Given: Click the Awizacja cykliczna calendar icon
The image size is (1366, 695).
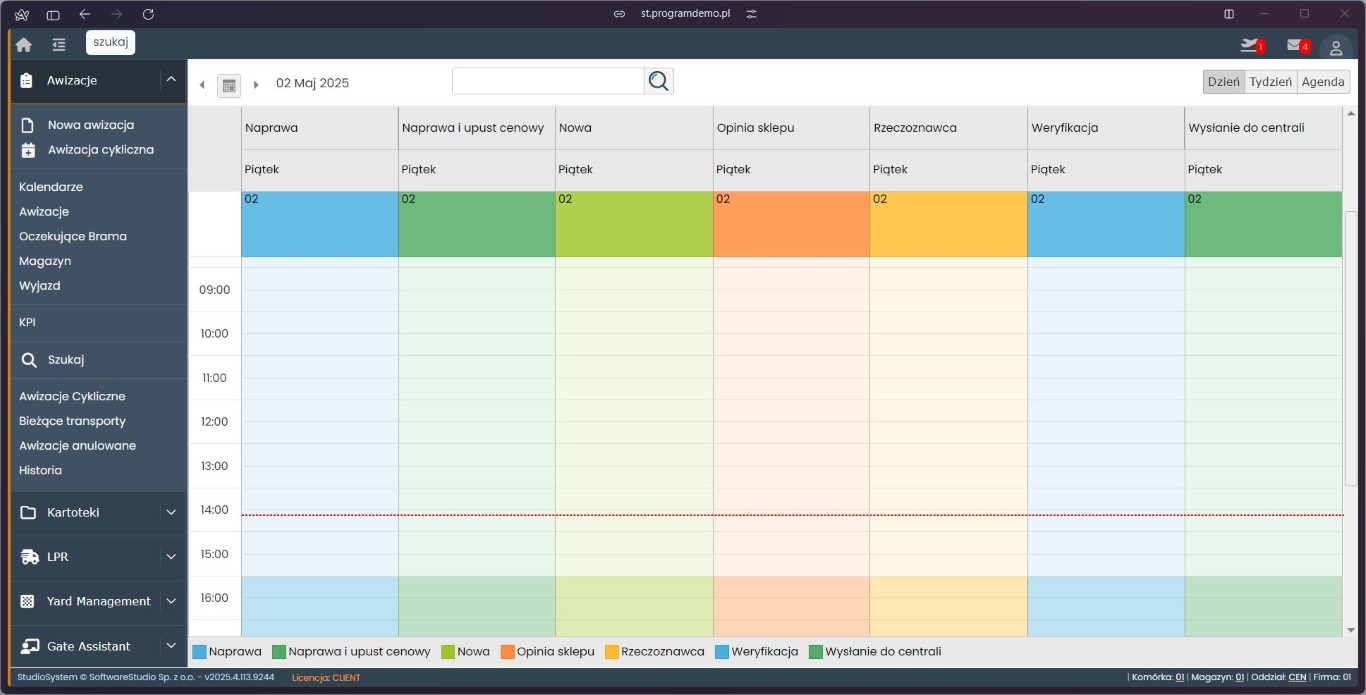Looking at the screenshot, I should (x=28, y=150).
